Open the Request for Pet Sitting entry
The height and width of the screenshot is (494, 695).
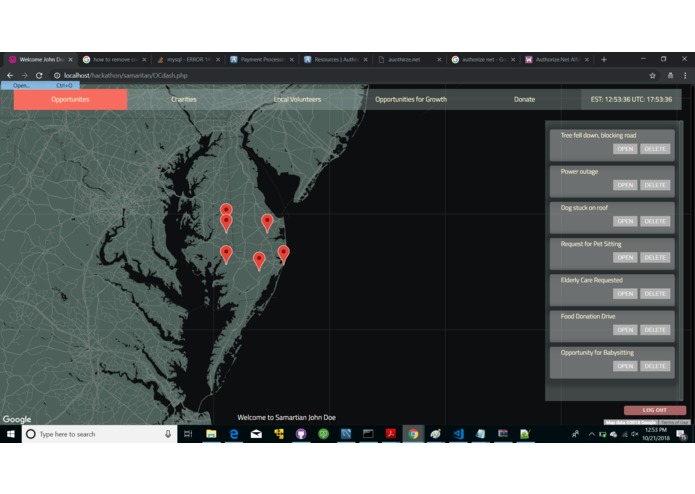tap(625, 257)
